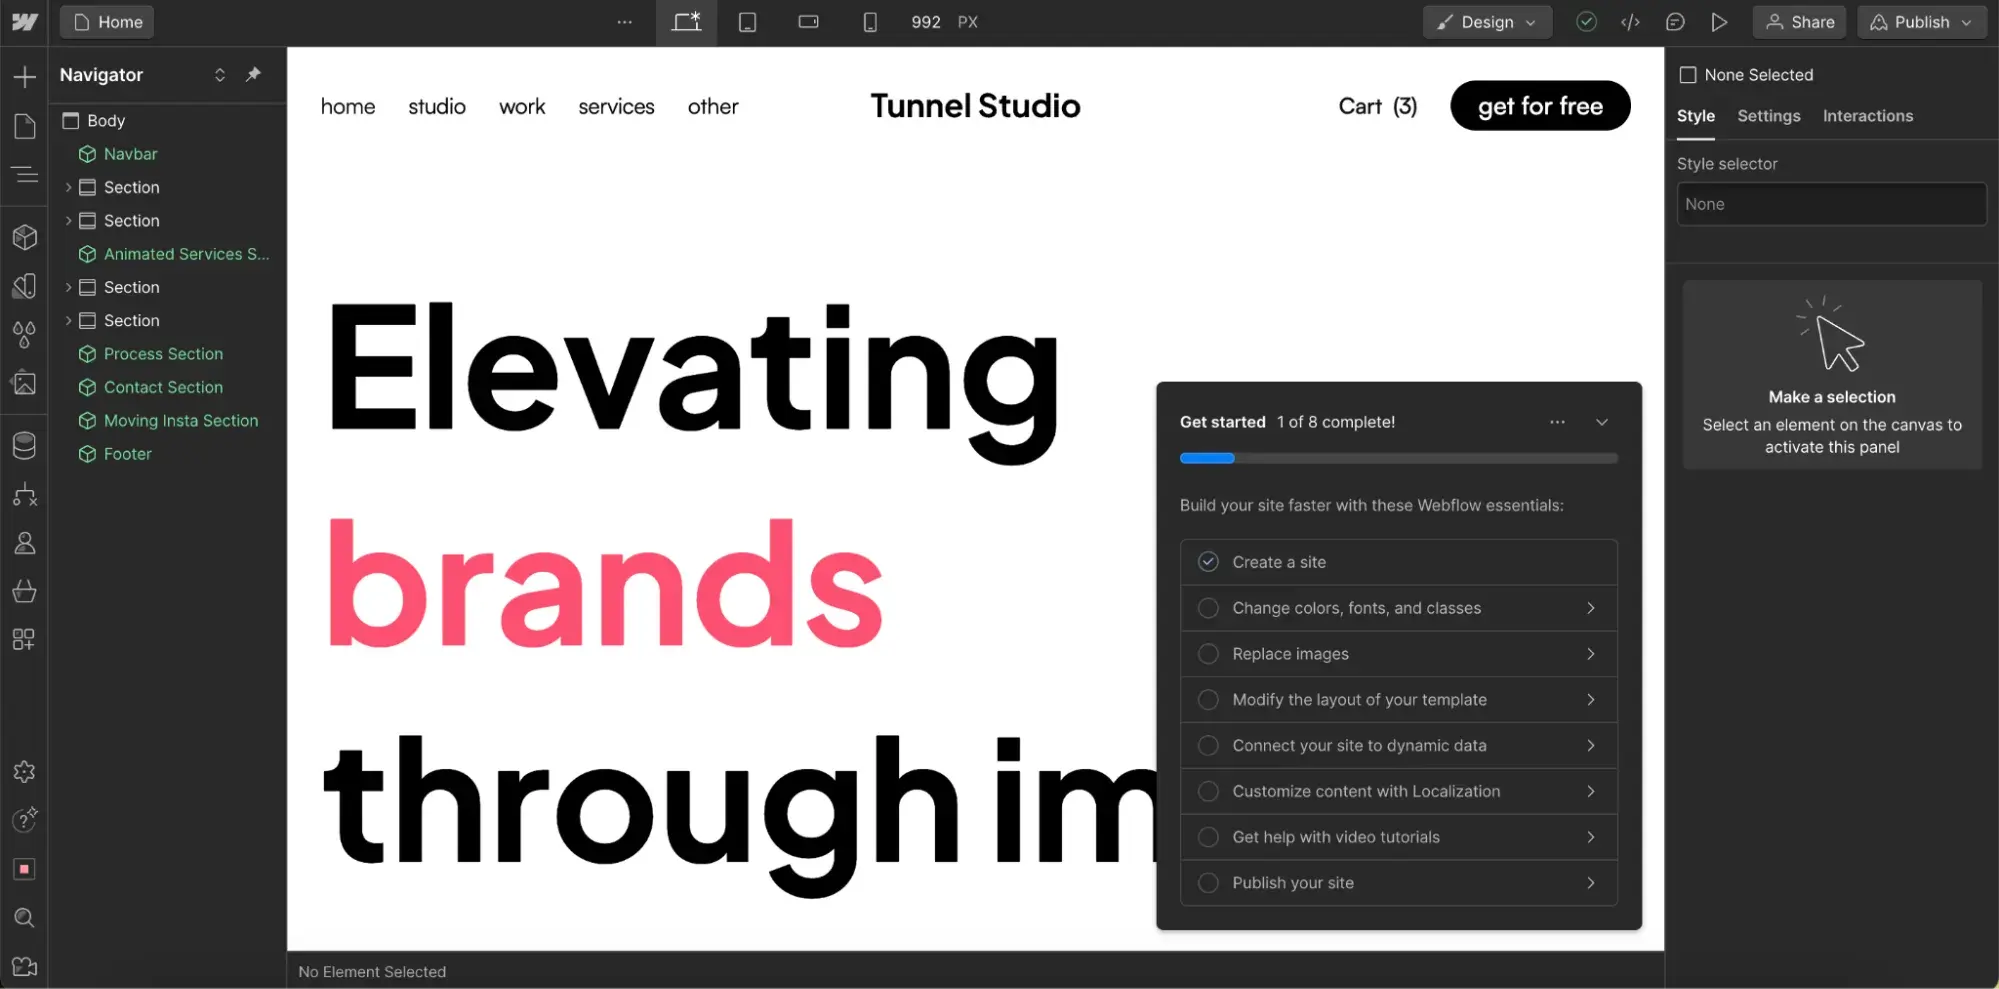Switch to the Interactions tab

1867,116
